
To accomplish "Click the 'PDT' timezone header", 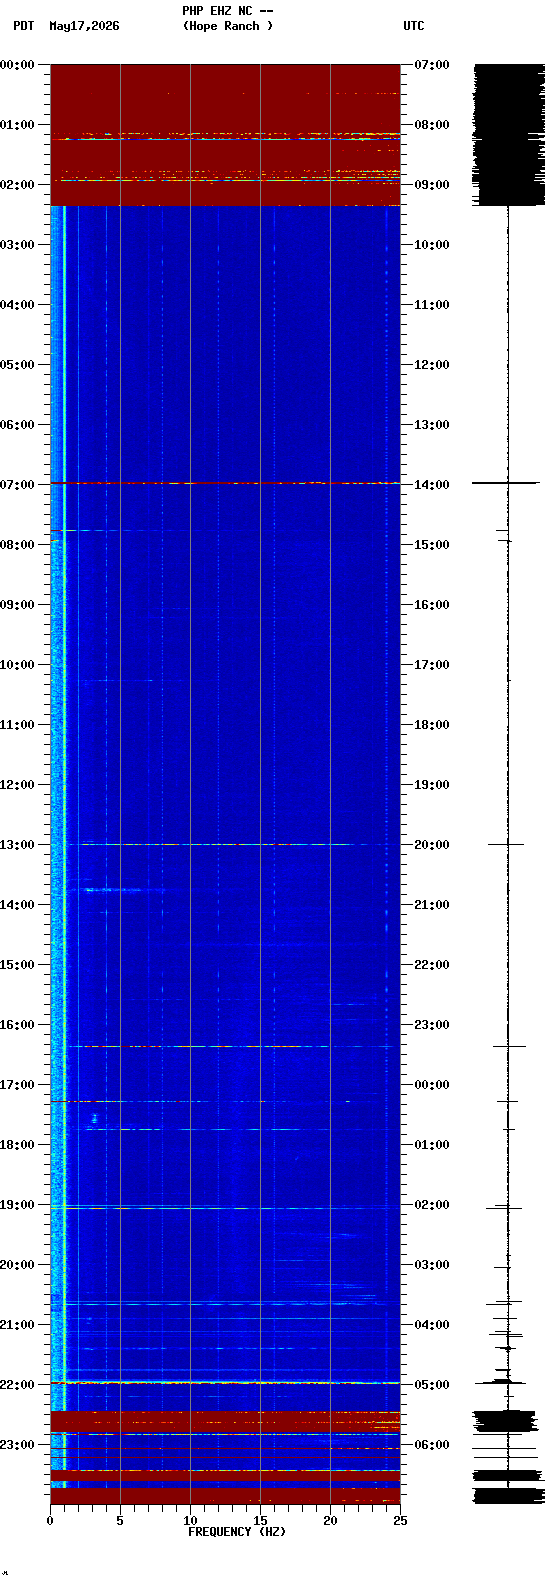I will [x=23, y=26].
